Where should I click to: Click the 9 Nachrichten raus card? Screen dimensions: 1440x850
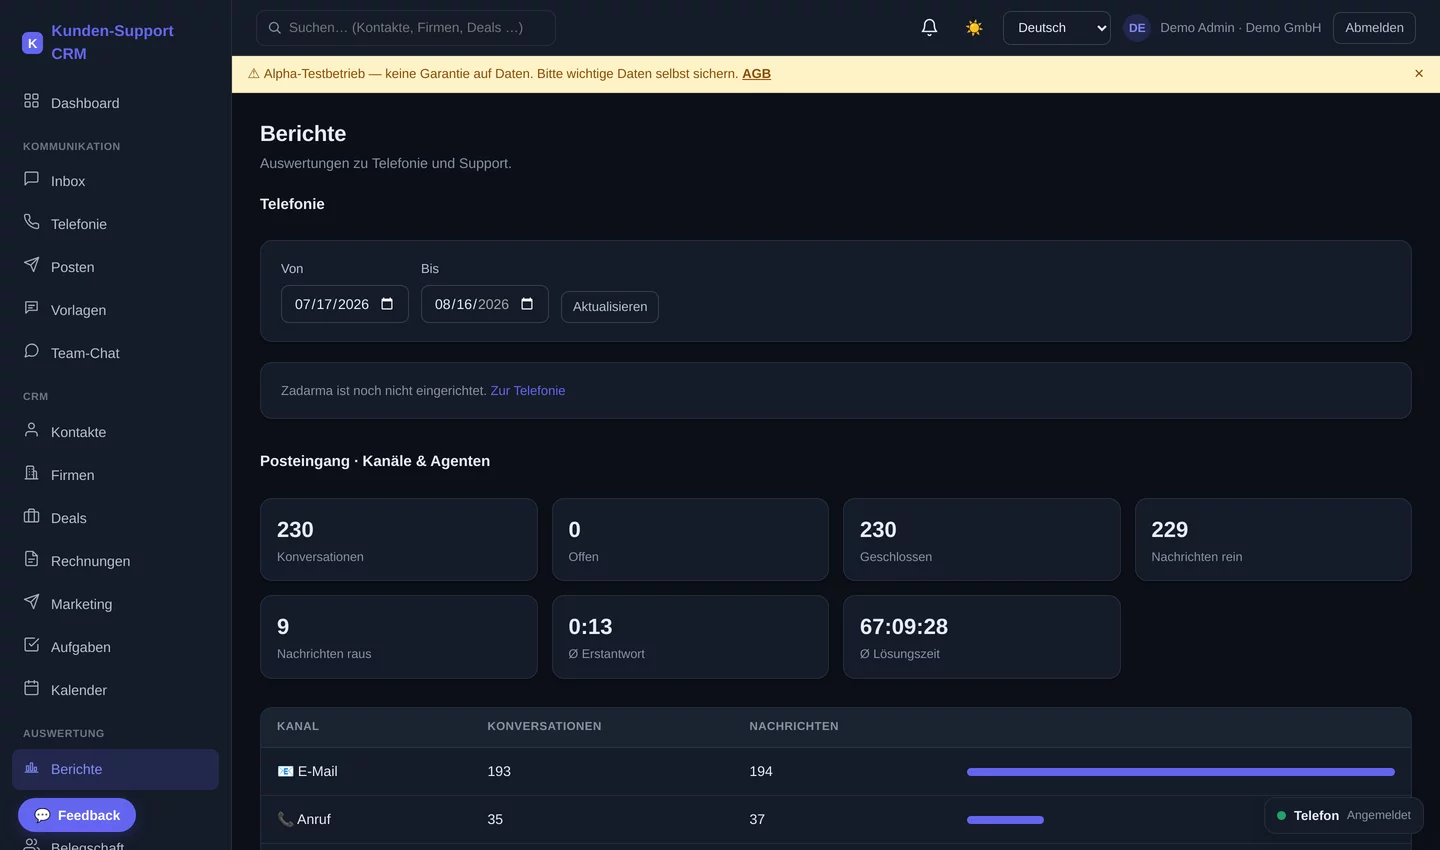pyautogui.click(x=398, y=637)
